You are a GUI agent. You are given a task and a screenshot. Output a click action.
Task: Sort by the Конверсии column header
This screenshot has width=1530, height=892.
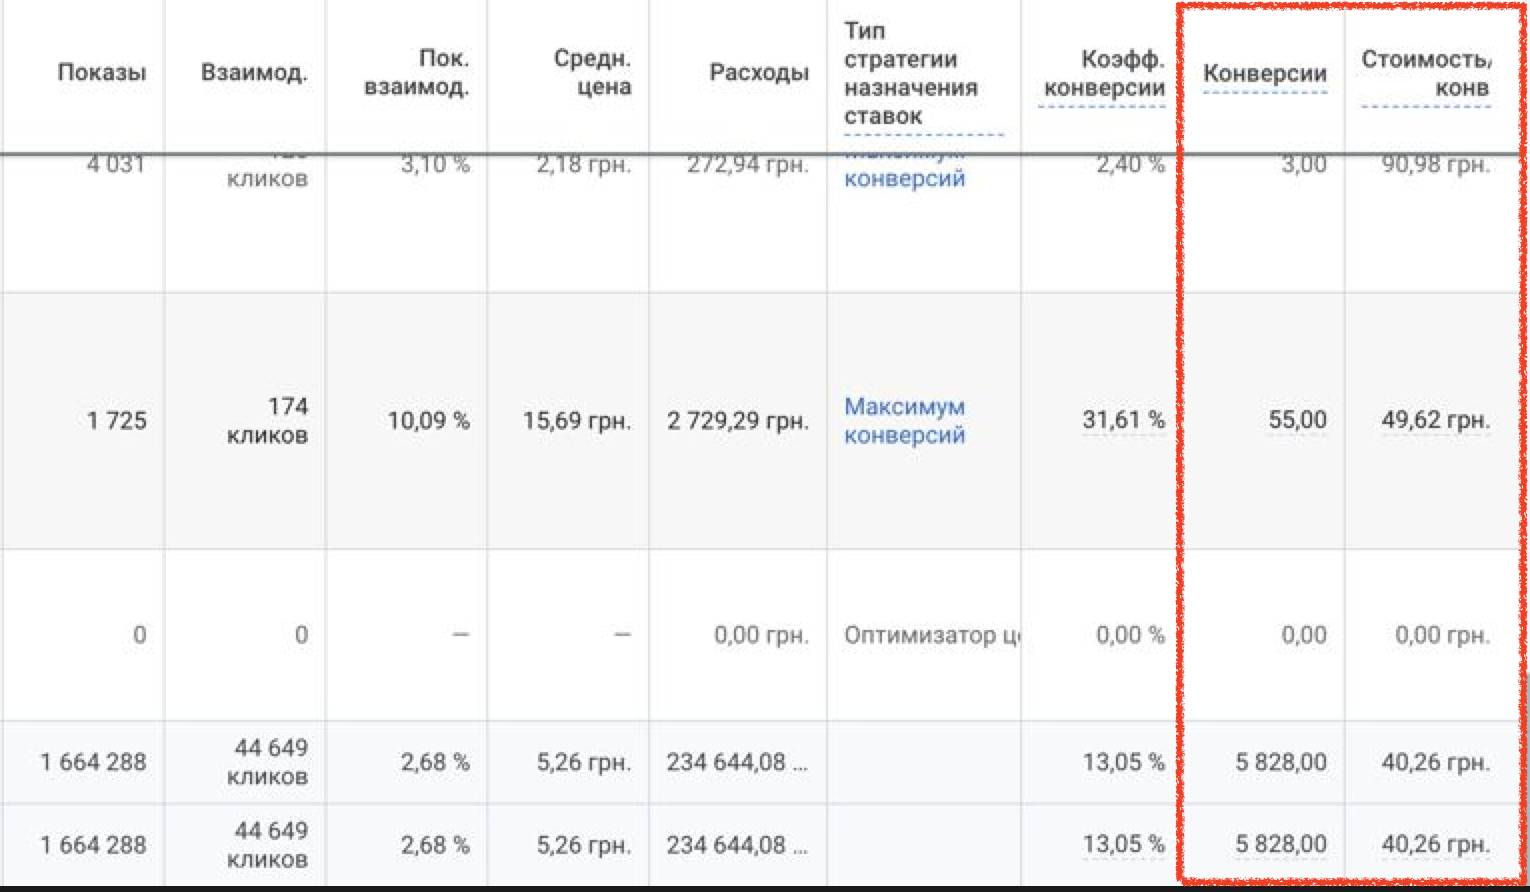coord(1264,73)
